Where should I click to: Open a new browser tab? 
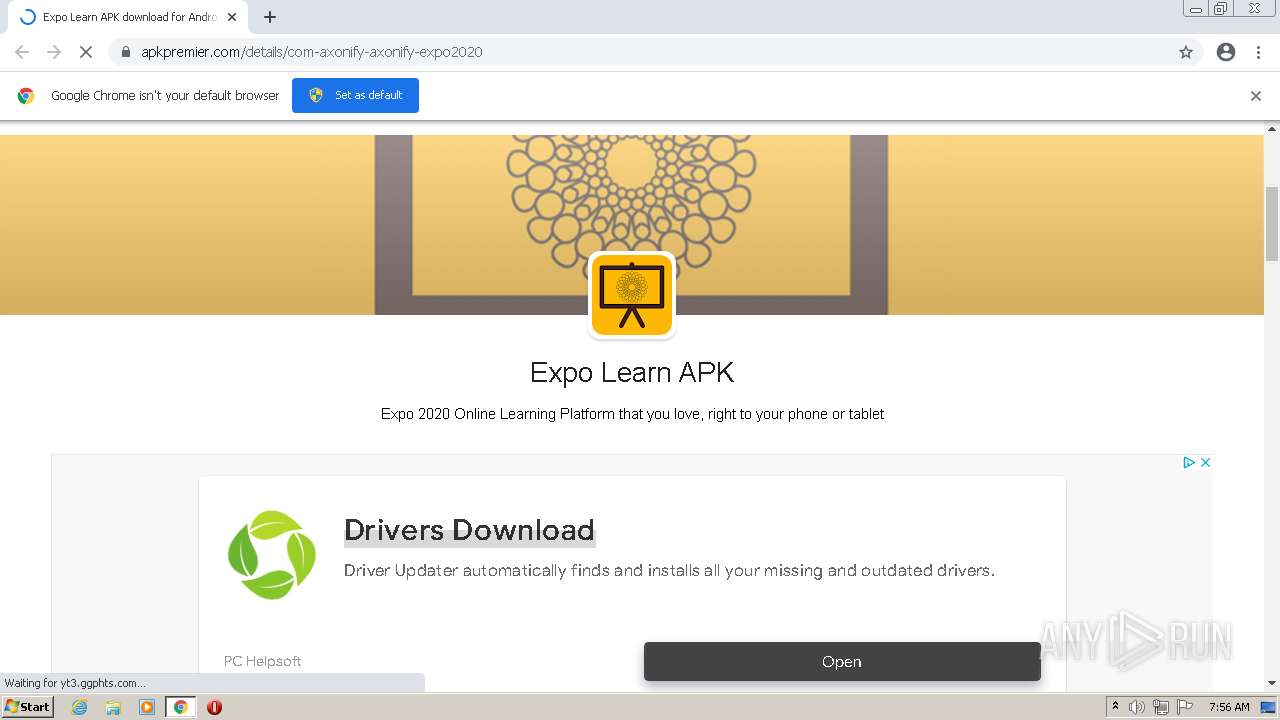270,17
